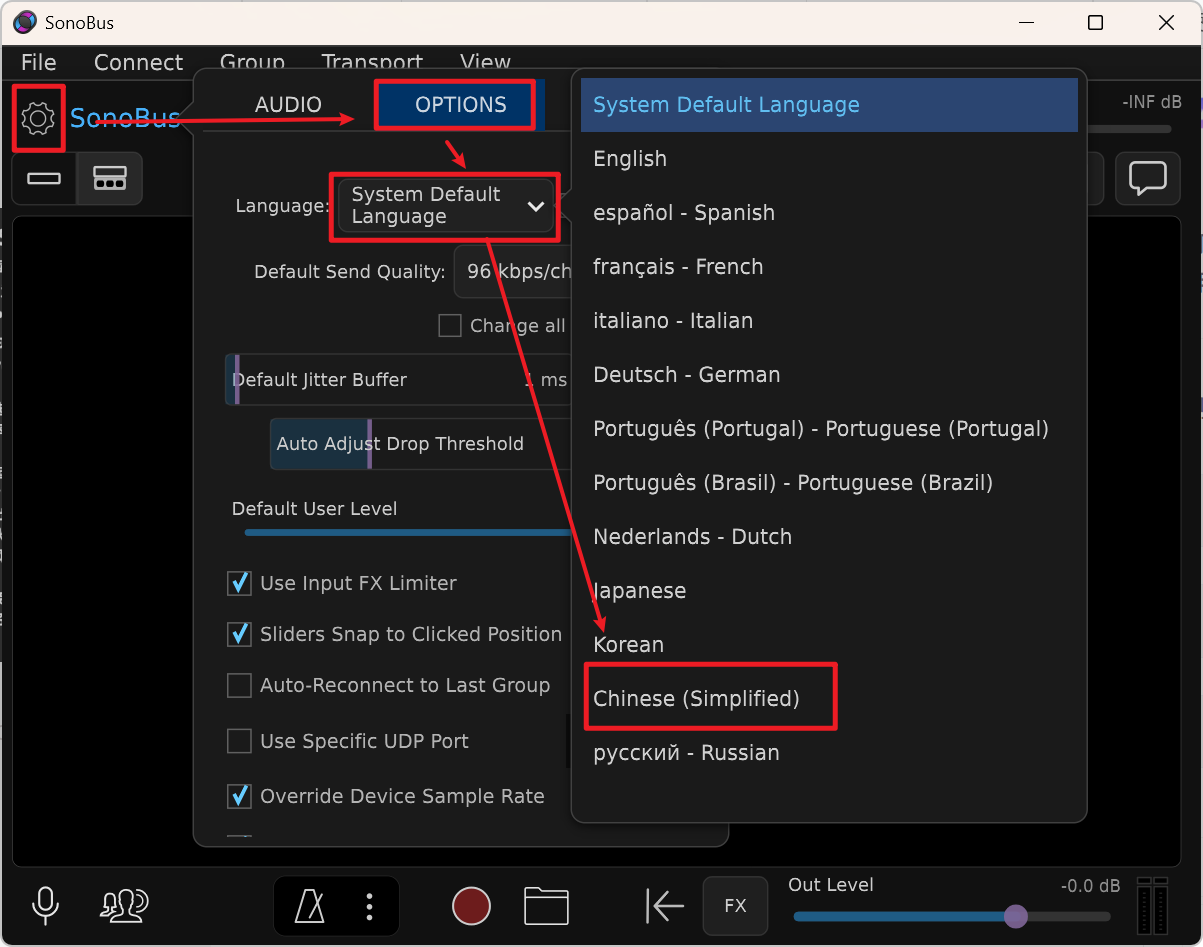1203x947 pixels.
Task: Uncheck Use Input FX Limiter
Action: click(239, 583)
